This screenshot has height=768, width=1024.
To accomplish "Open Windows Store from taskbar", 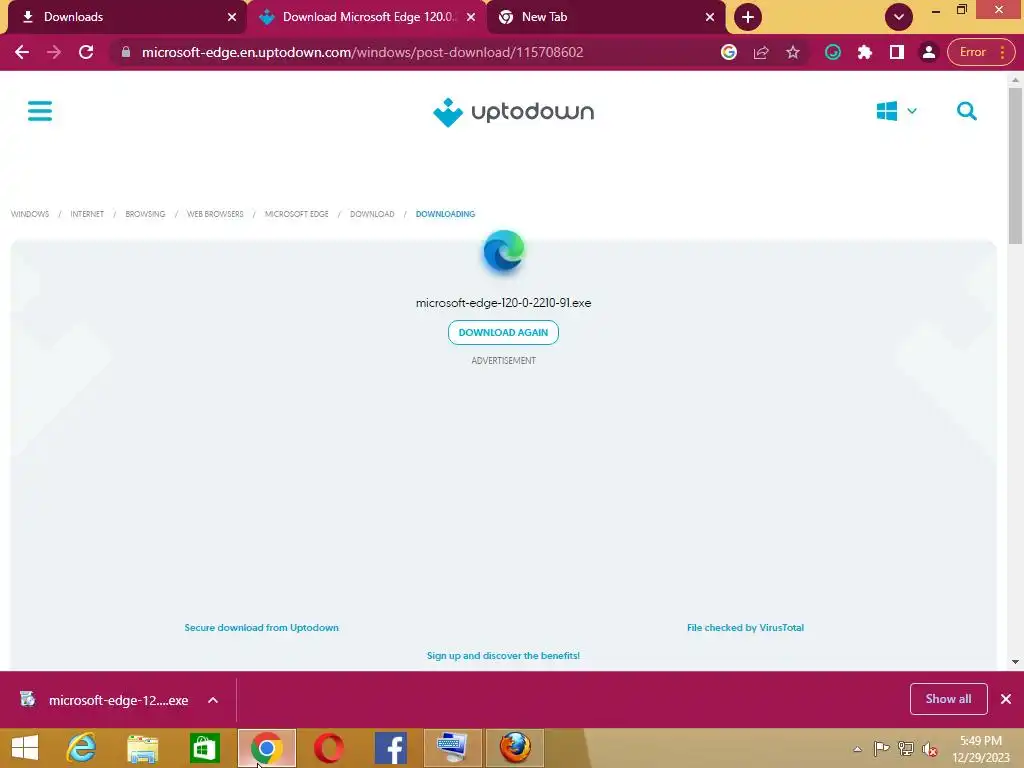I will [x=204, y=748].
